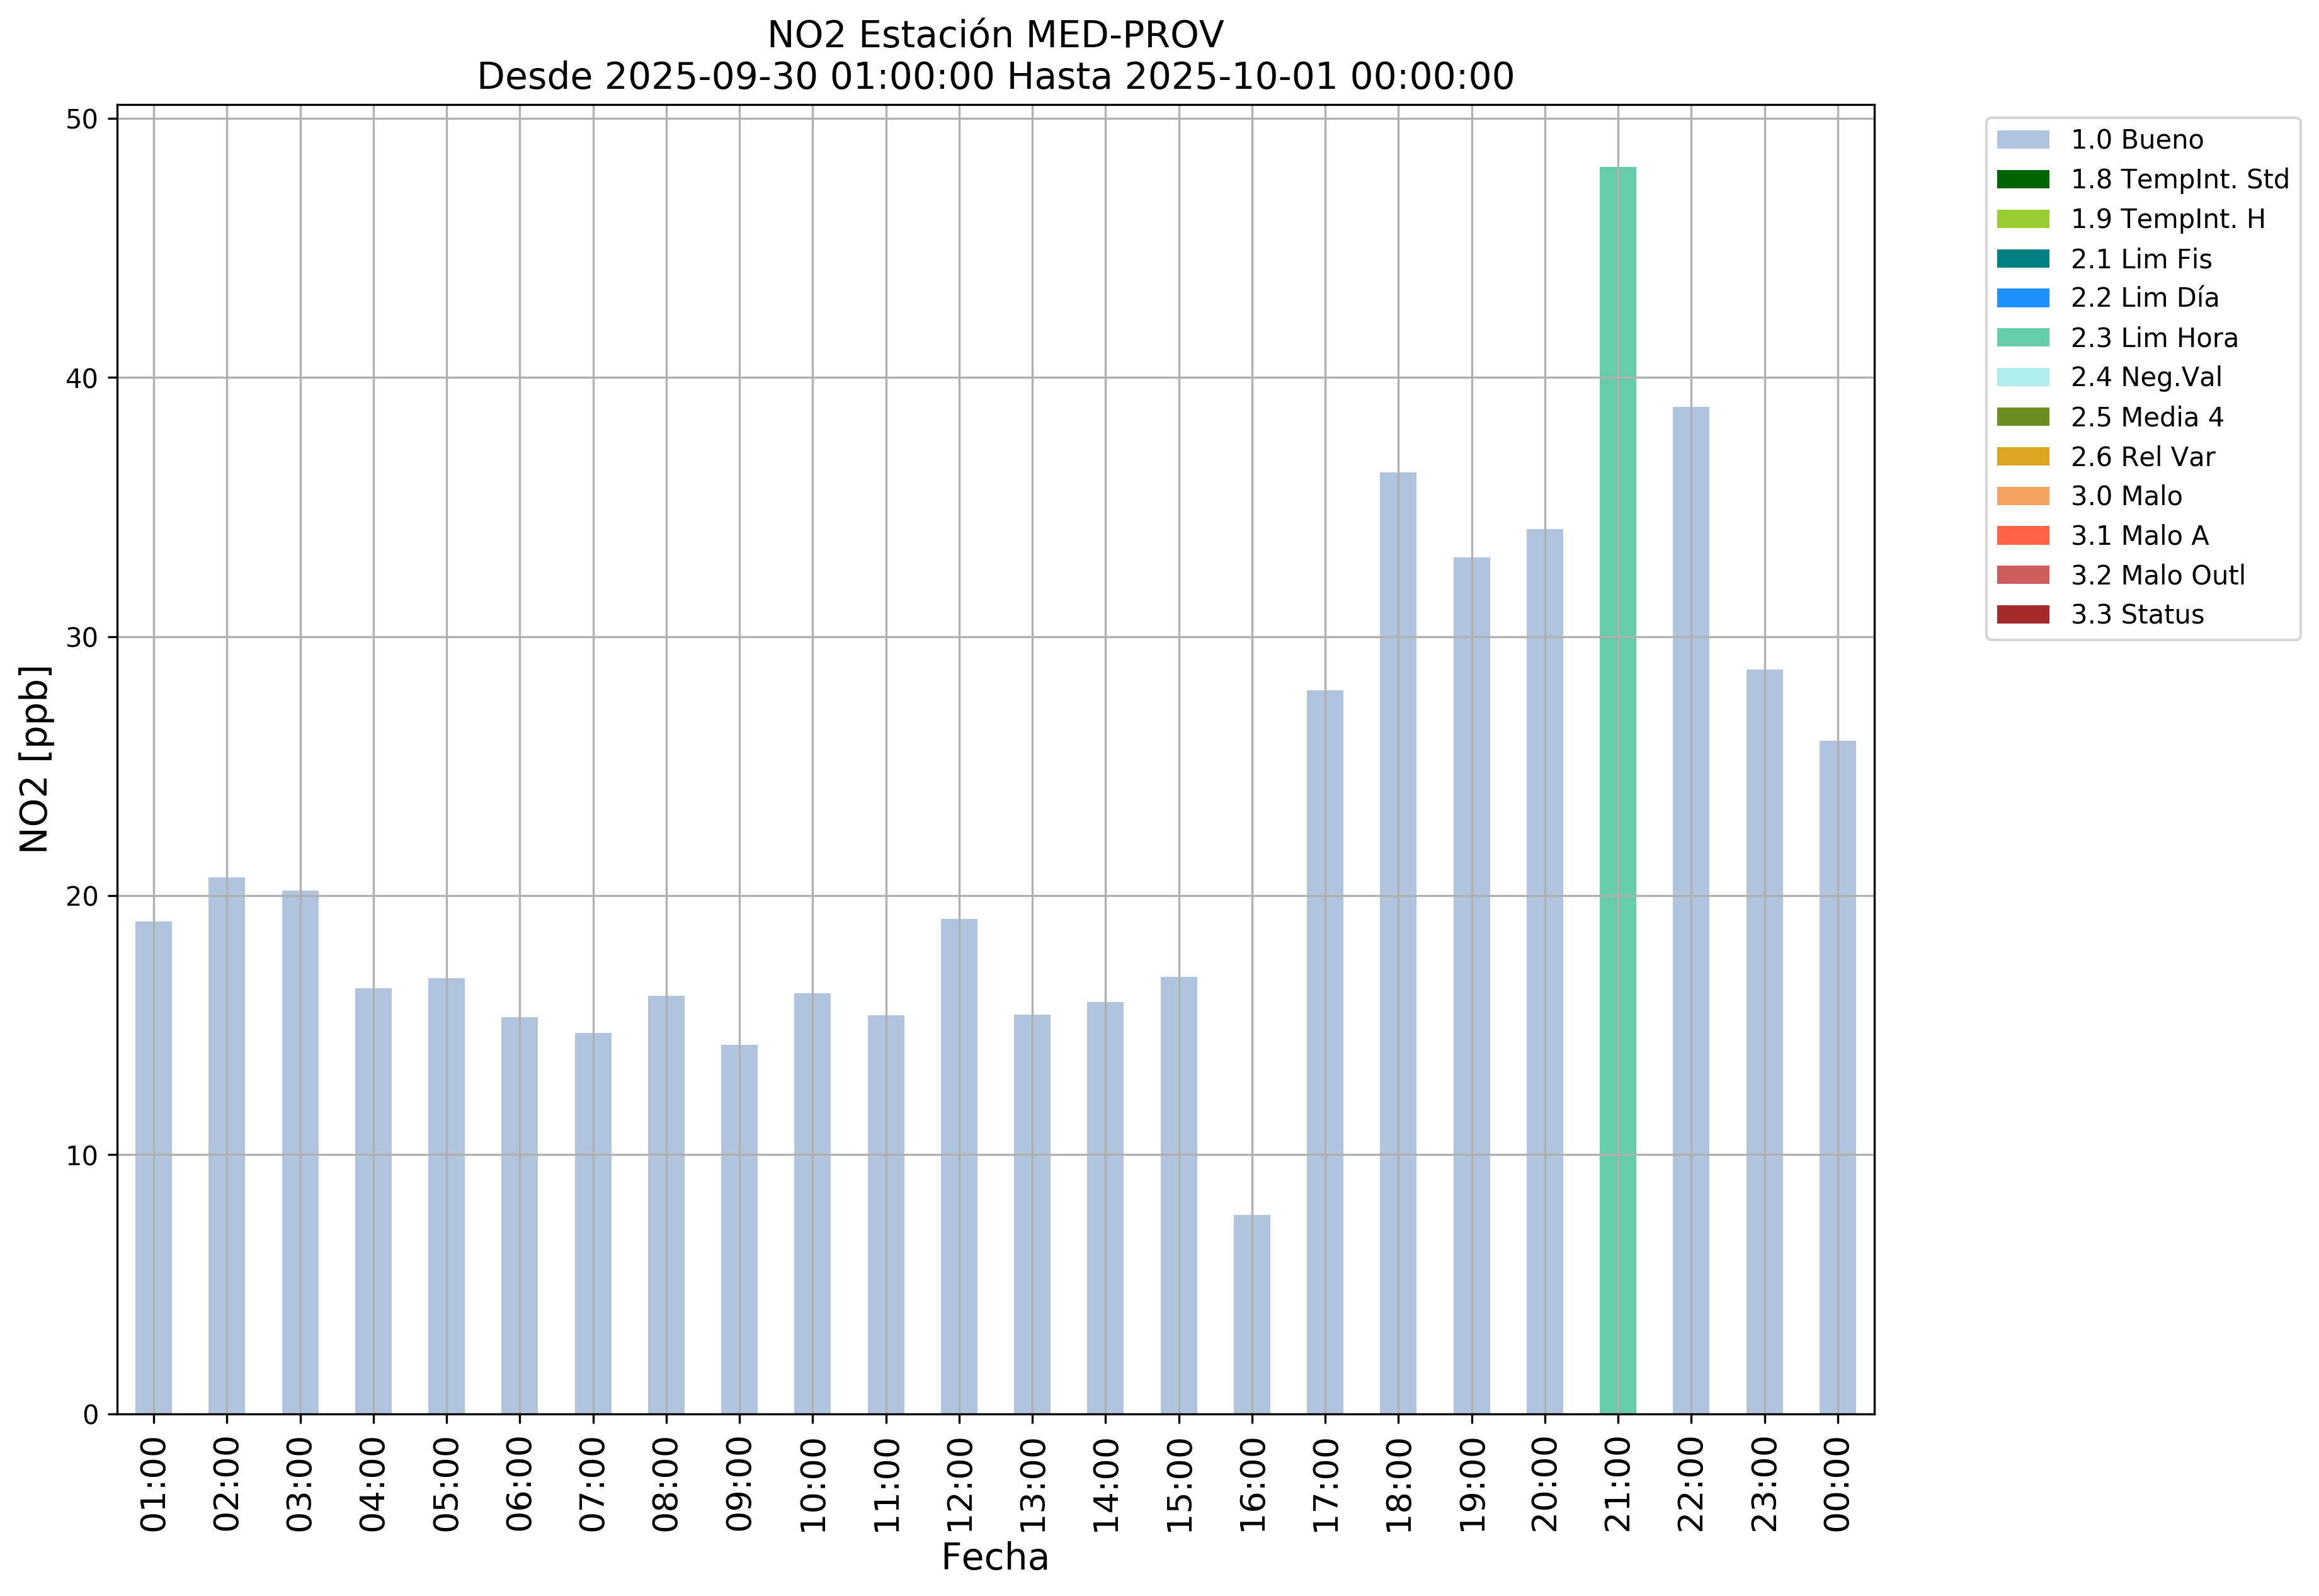Click the 00:00 x-axis tick label
Image resolution: width=2319 pixels, height=1596 pixels.
(1837, 1484)
